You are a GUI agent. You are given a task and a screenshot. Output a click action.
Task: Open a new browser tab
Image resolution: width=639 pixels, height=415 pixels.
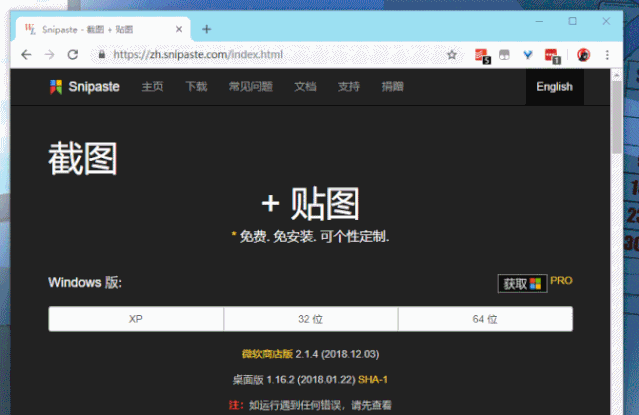pyautogui.click(x=207, y=29)
